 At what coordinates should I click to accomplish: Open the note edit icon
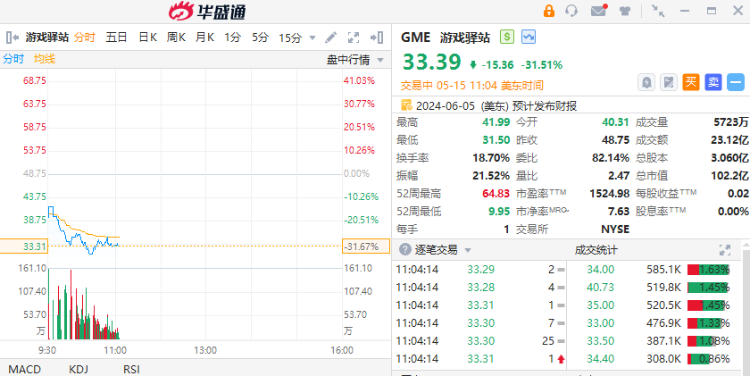coord(669,82)
